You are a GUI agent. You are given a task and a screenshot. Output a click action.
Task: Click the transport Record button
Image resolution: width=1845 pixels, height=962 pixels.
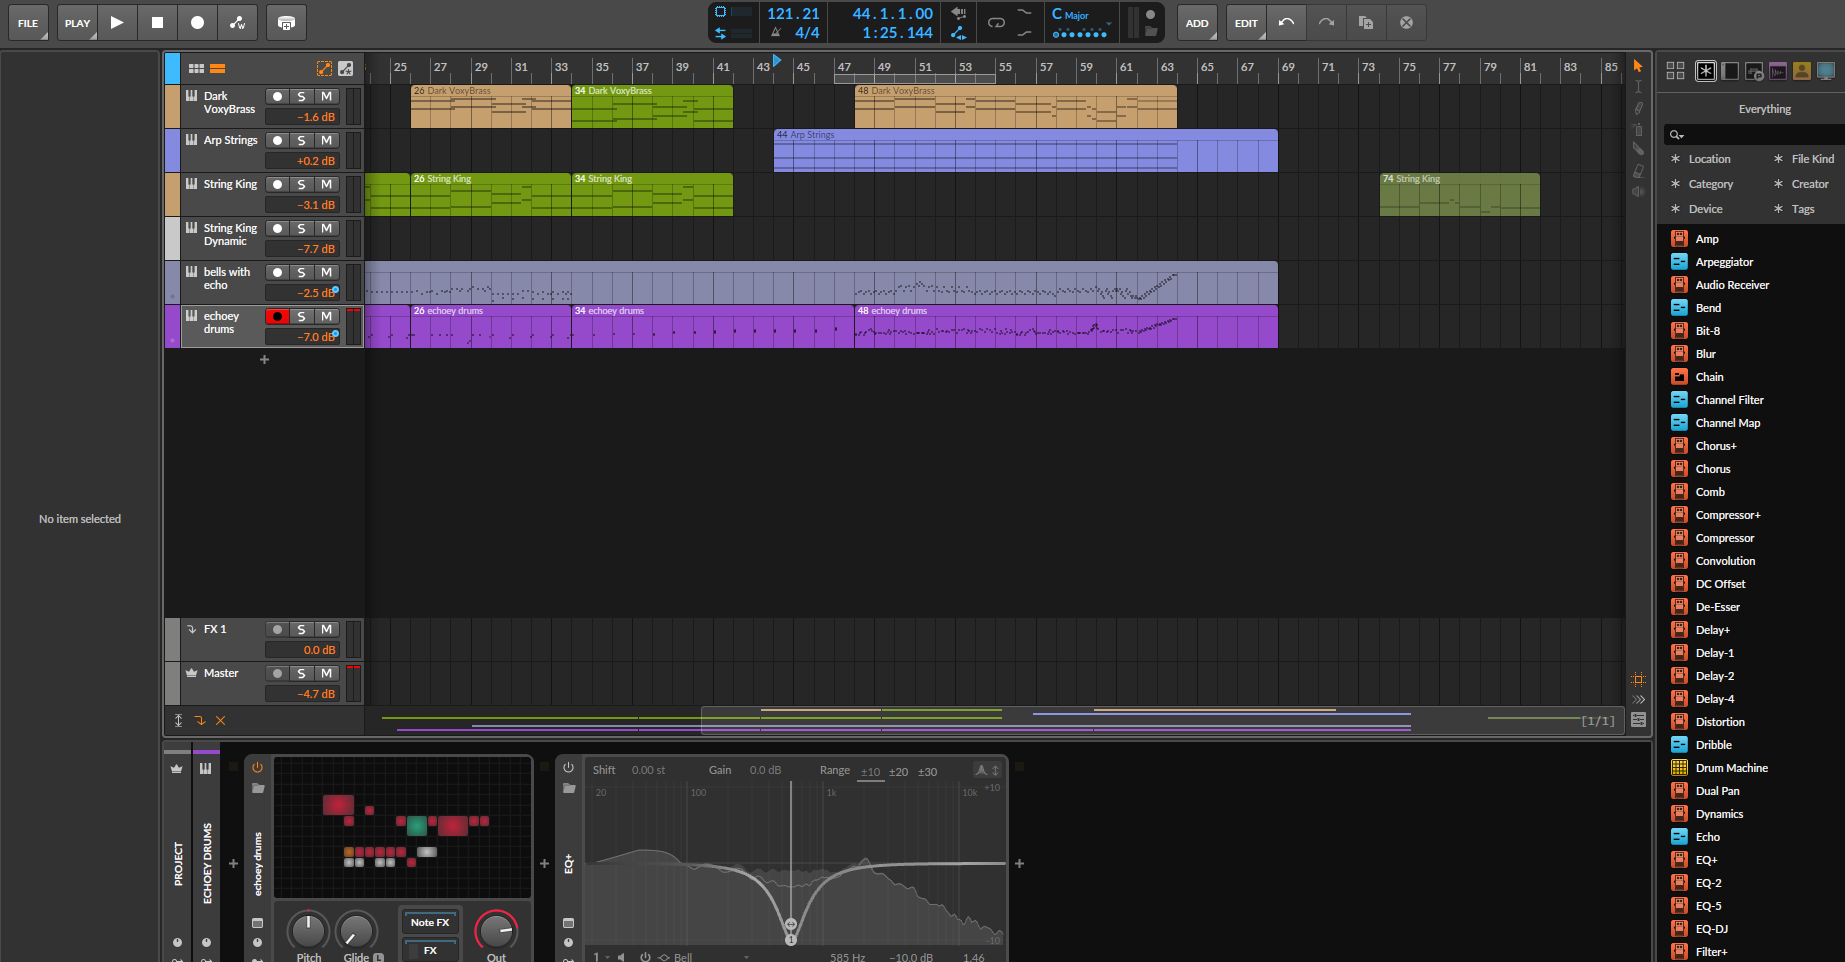coord(197,22)
